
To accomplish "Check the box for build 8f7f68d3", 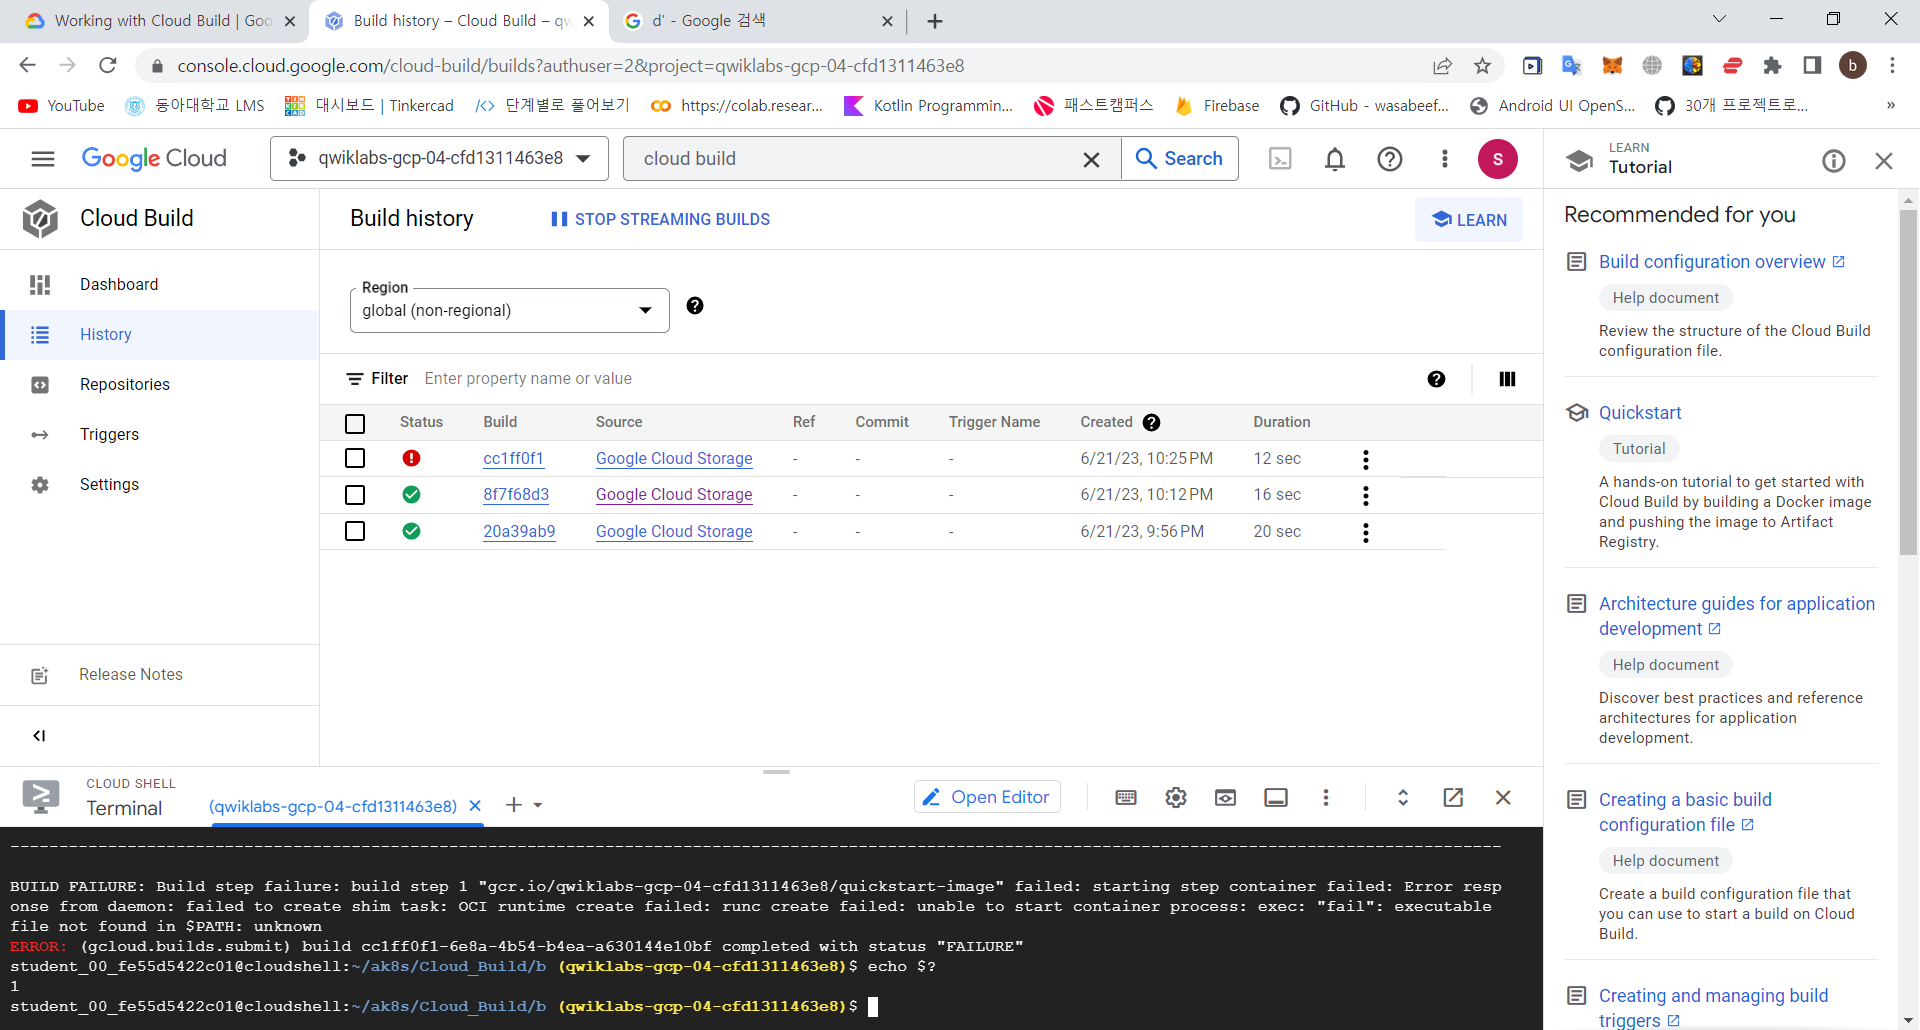I will pyautogui.click(x=355, y=495).
